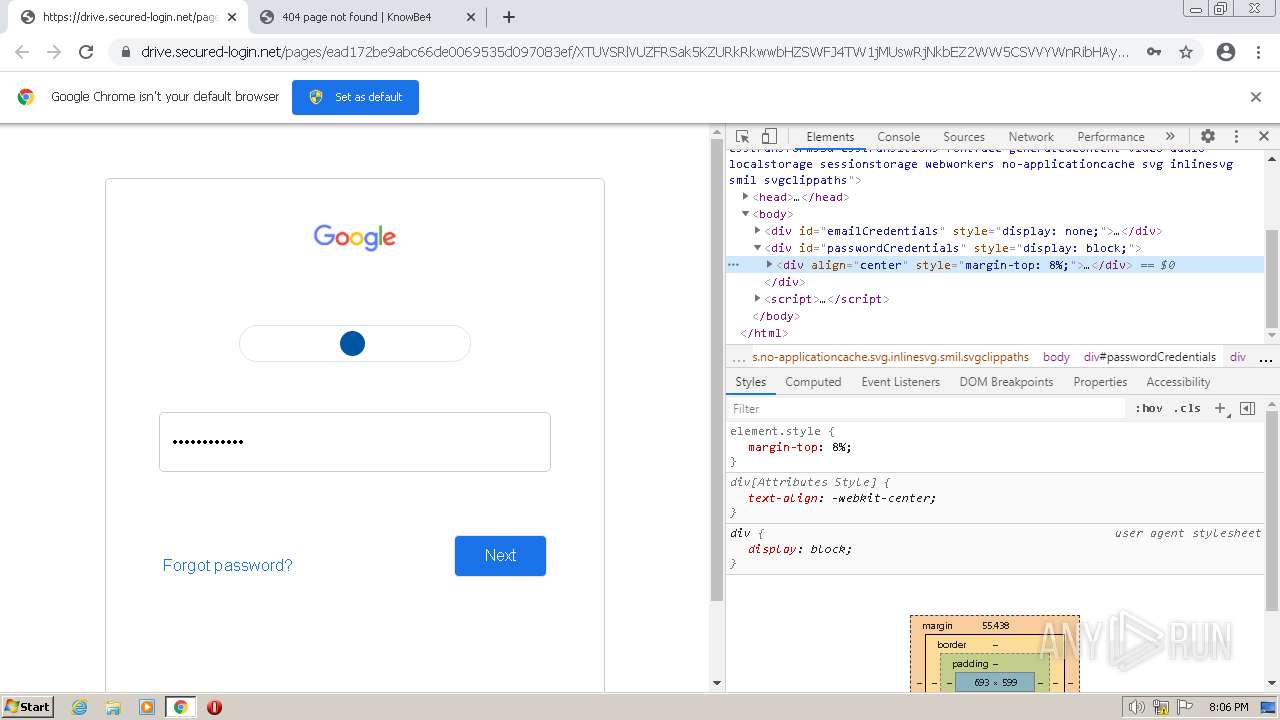Select the Properties sidebar tab
Viewport: 1280px width, 720px height.
tap(1100, 382)
